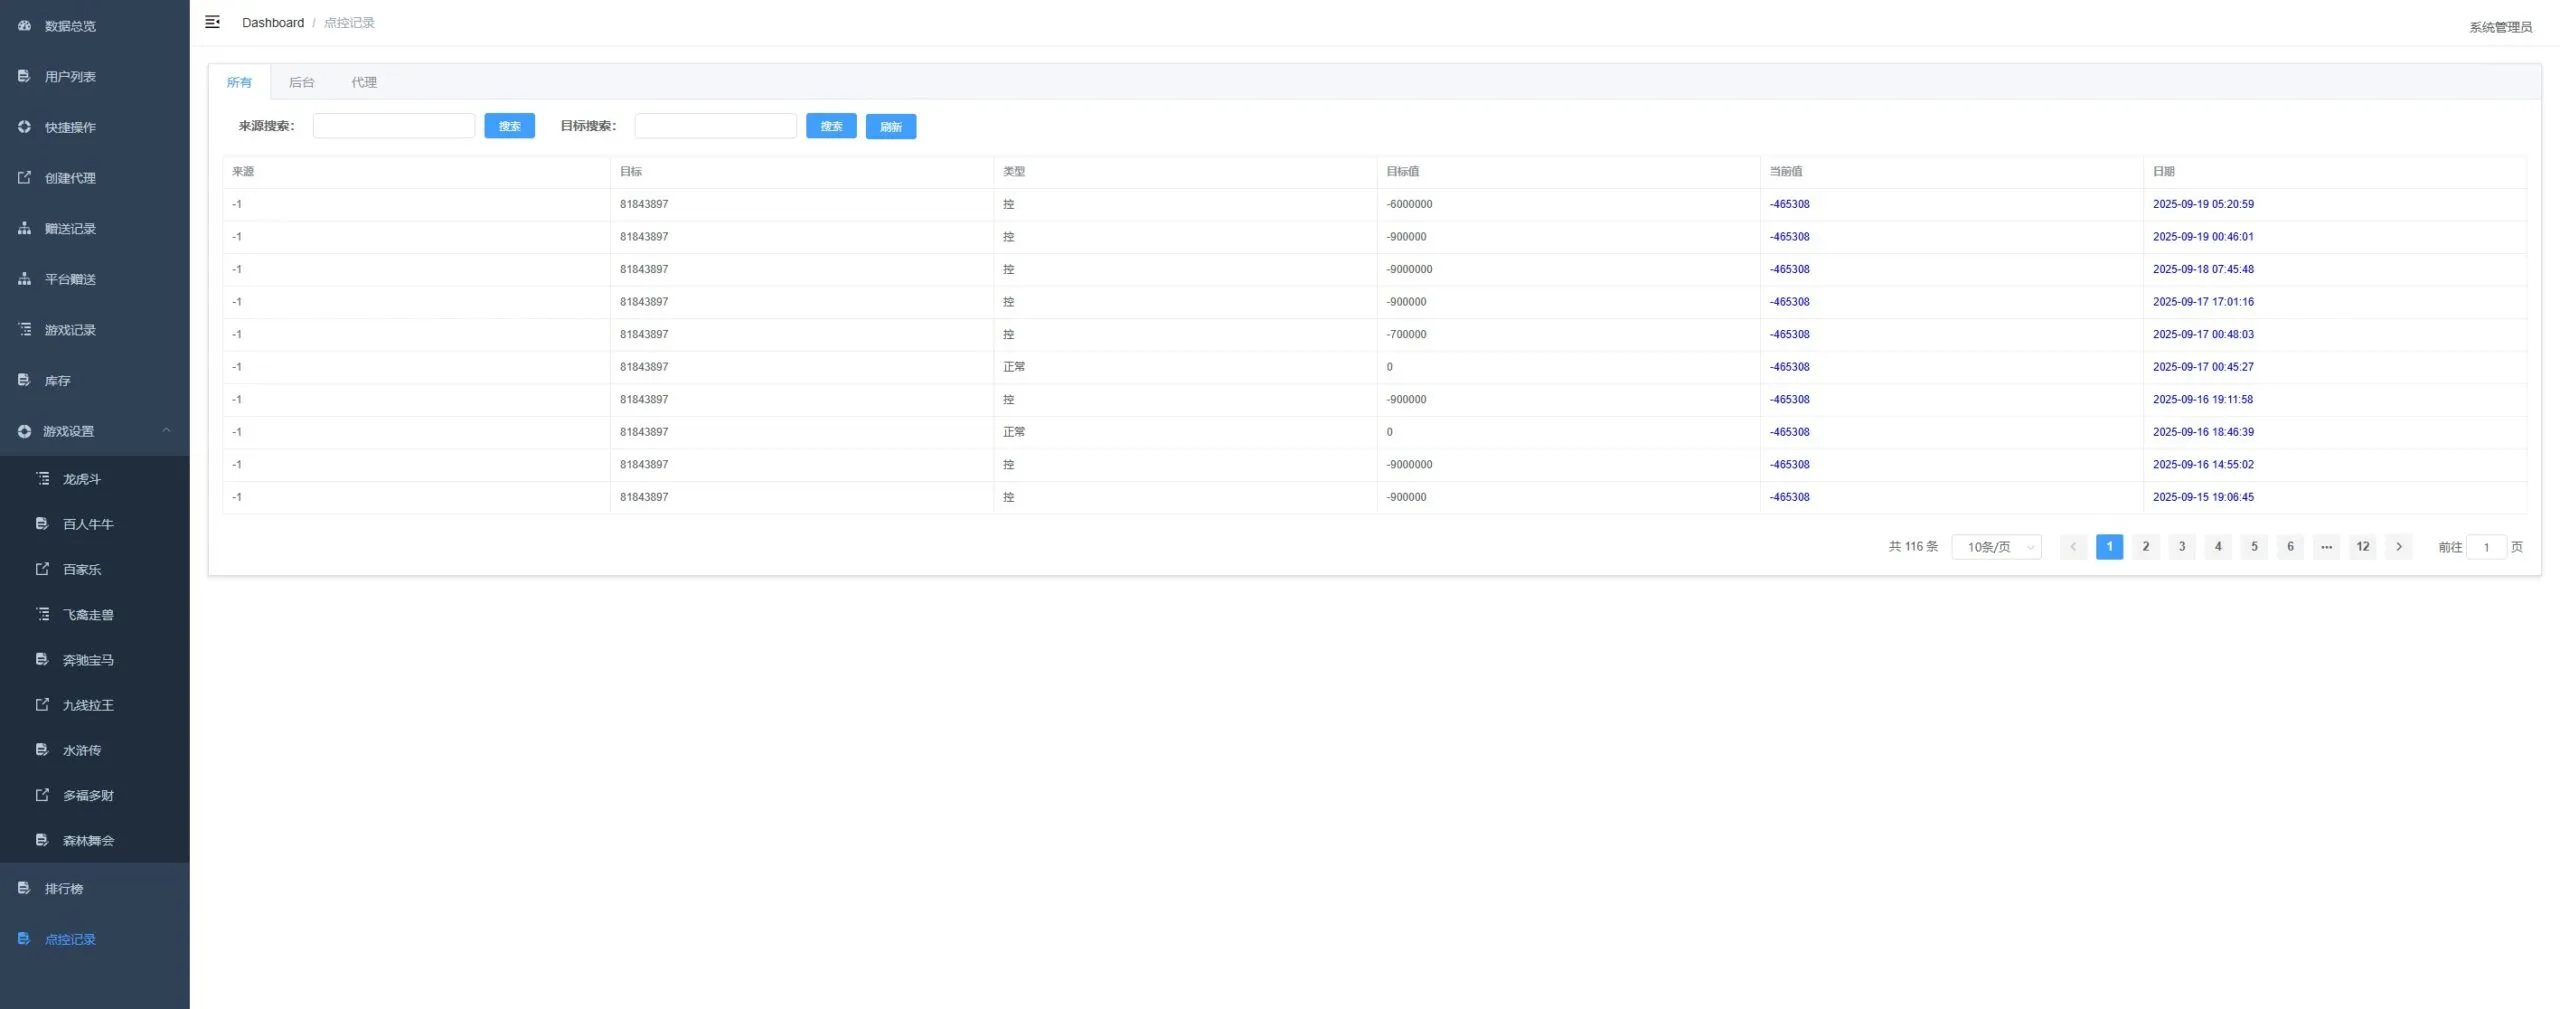The height and width of the screenshot is (1009, 2560).
Task: Click the 奔驰宝马 submenu icon
Action: pos(42,660)
